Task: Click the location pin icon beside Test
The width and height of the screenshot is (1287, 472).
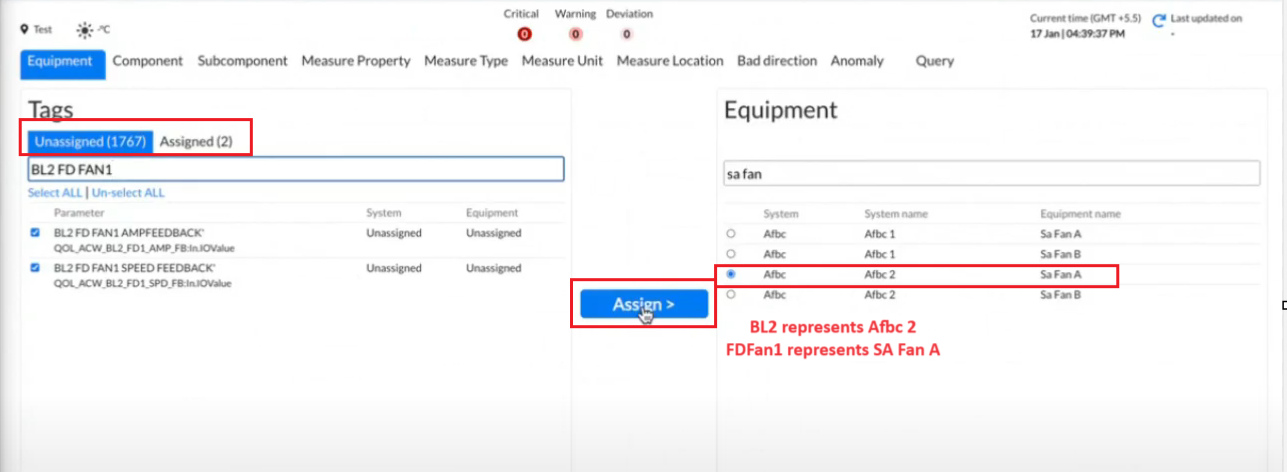Action: (25, 30)
